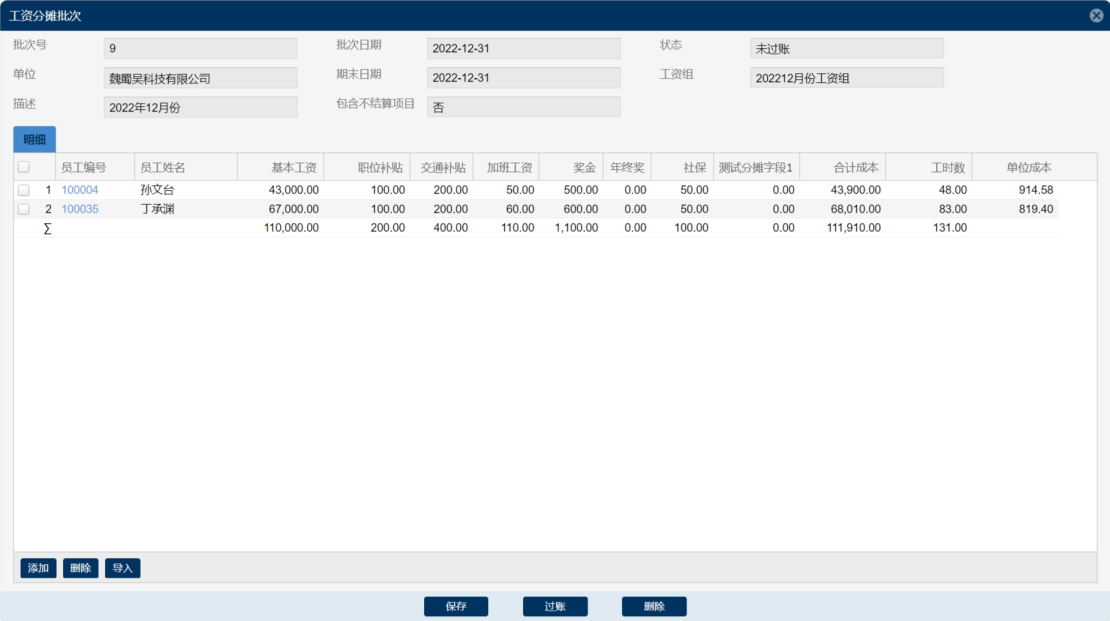The width and height of the screenshot is (1110, 621).
Task: Click the 描述 field with 2022年12月份
Action: 200,107
